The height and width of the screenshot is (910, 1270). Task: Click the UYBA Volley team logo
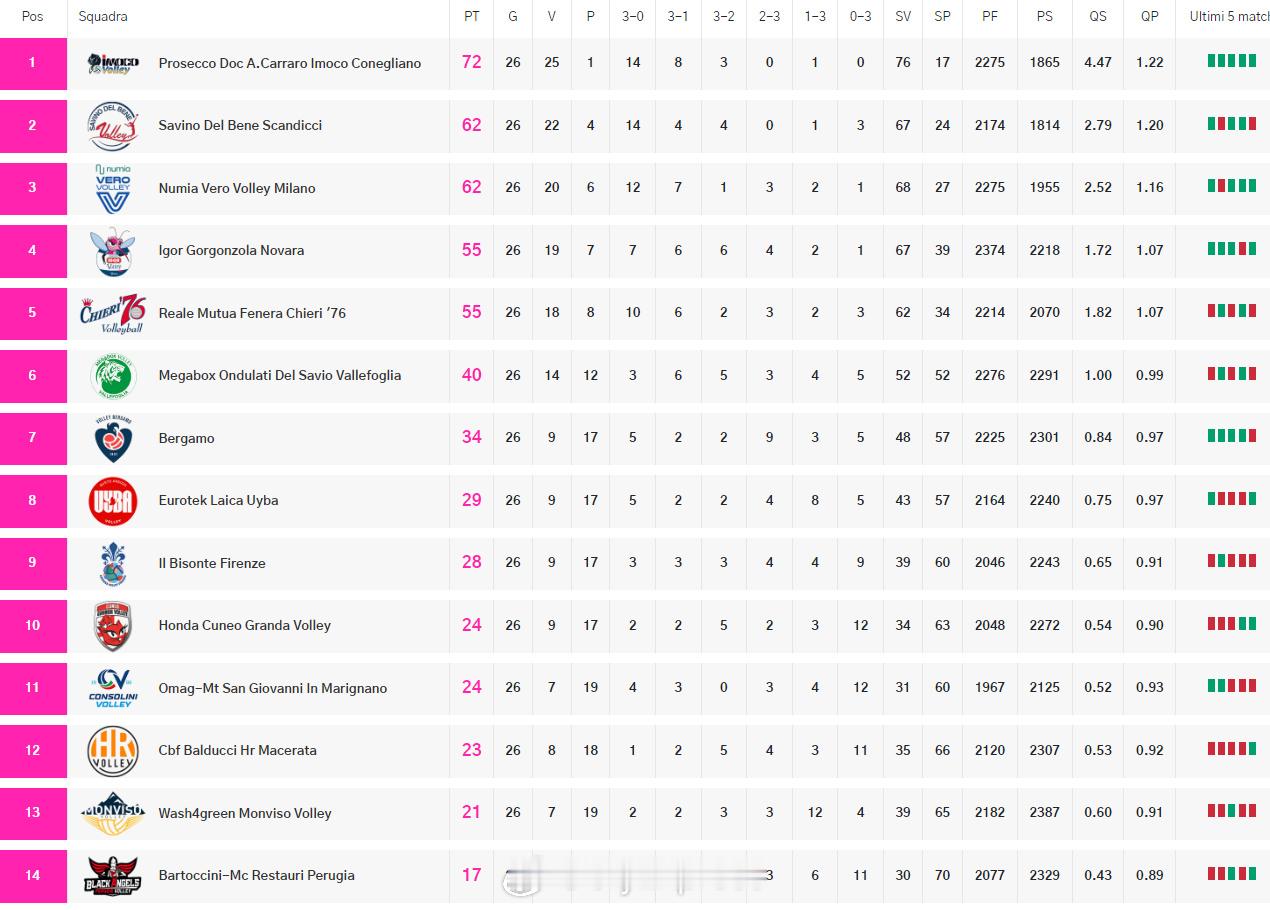[x=113, y=500]
